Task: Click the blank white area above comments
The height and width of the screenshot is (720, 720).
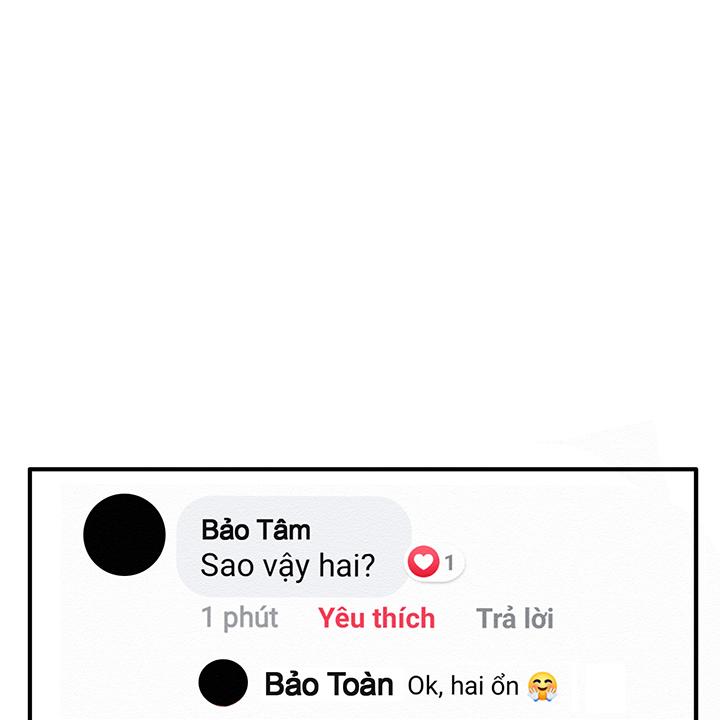Action: point(360,230)
